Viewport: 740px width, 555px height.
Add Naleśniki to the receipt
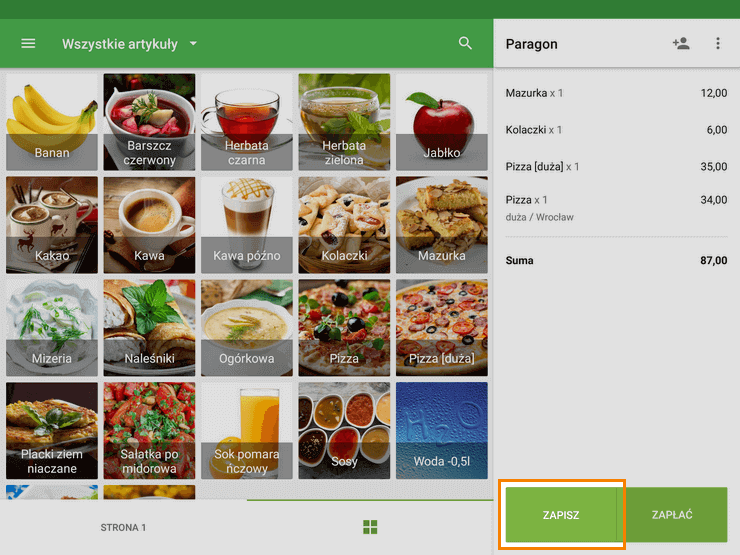[x=149, y=328]
